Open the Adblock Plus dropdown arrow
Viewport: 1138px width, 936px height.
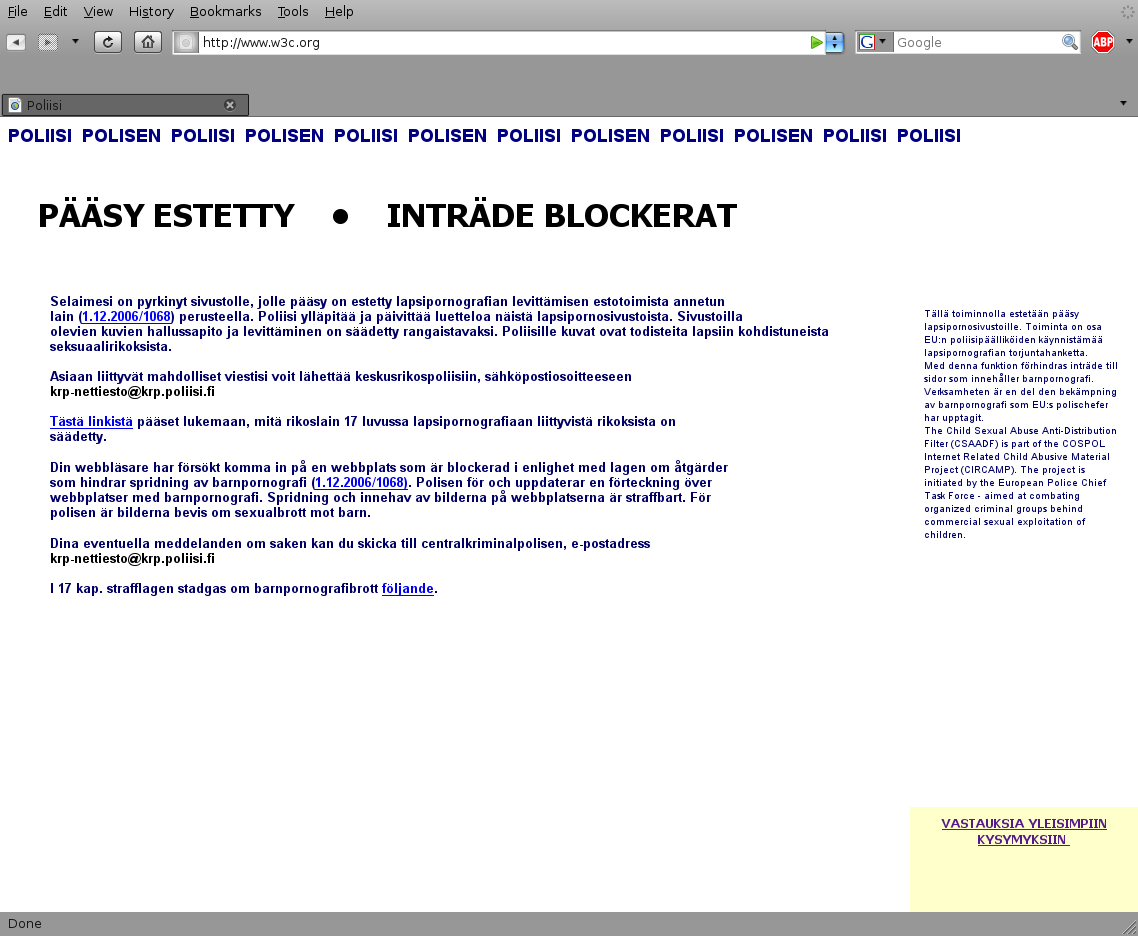pyautogui.click(x=1129, y=42)
